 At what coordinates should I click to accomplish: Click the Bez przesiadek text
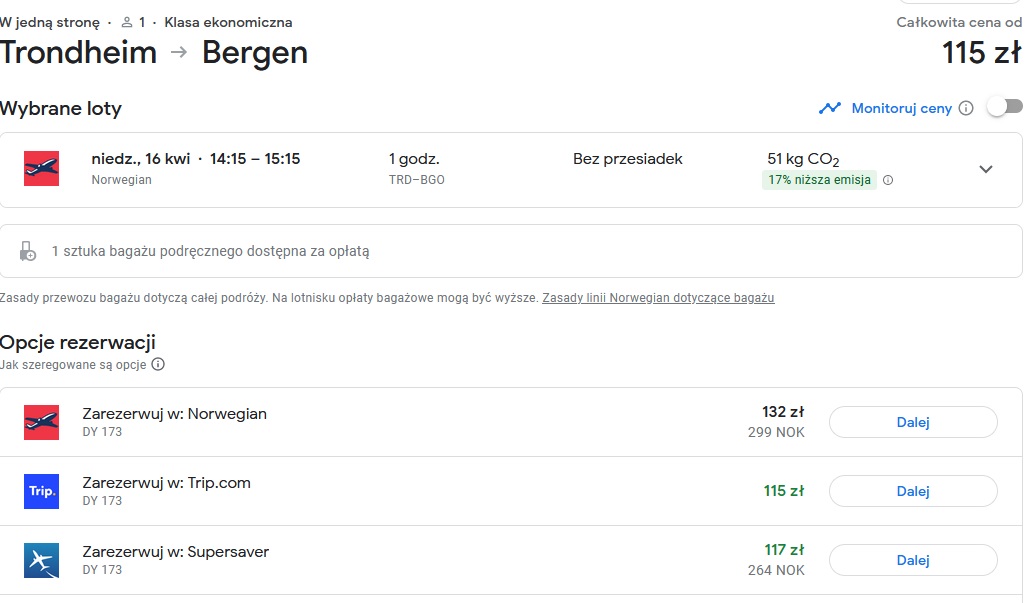(x=628, y=159)
